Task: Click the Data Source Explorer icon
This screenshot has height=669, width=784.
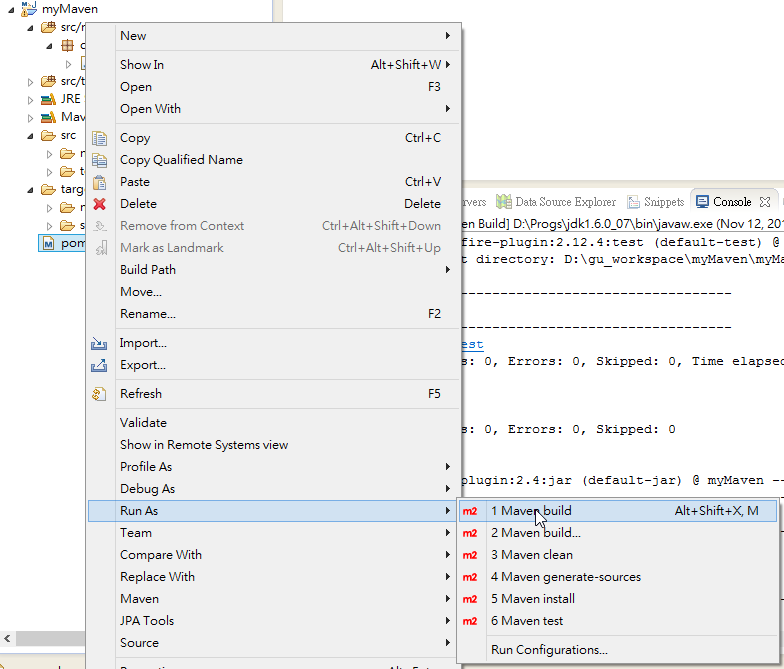Action: [x=504, y=202]
